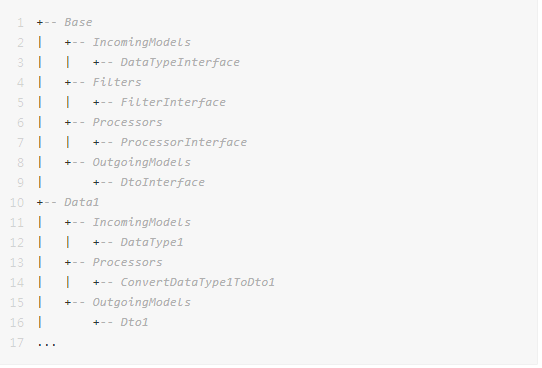Select the Data1 folder name
Viewport: 542px width, 368px height.
(x=82, y=202)
